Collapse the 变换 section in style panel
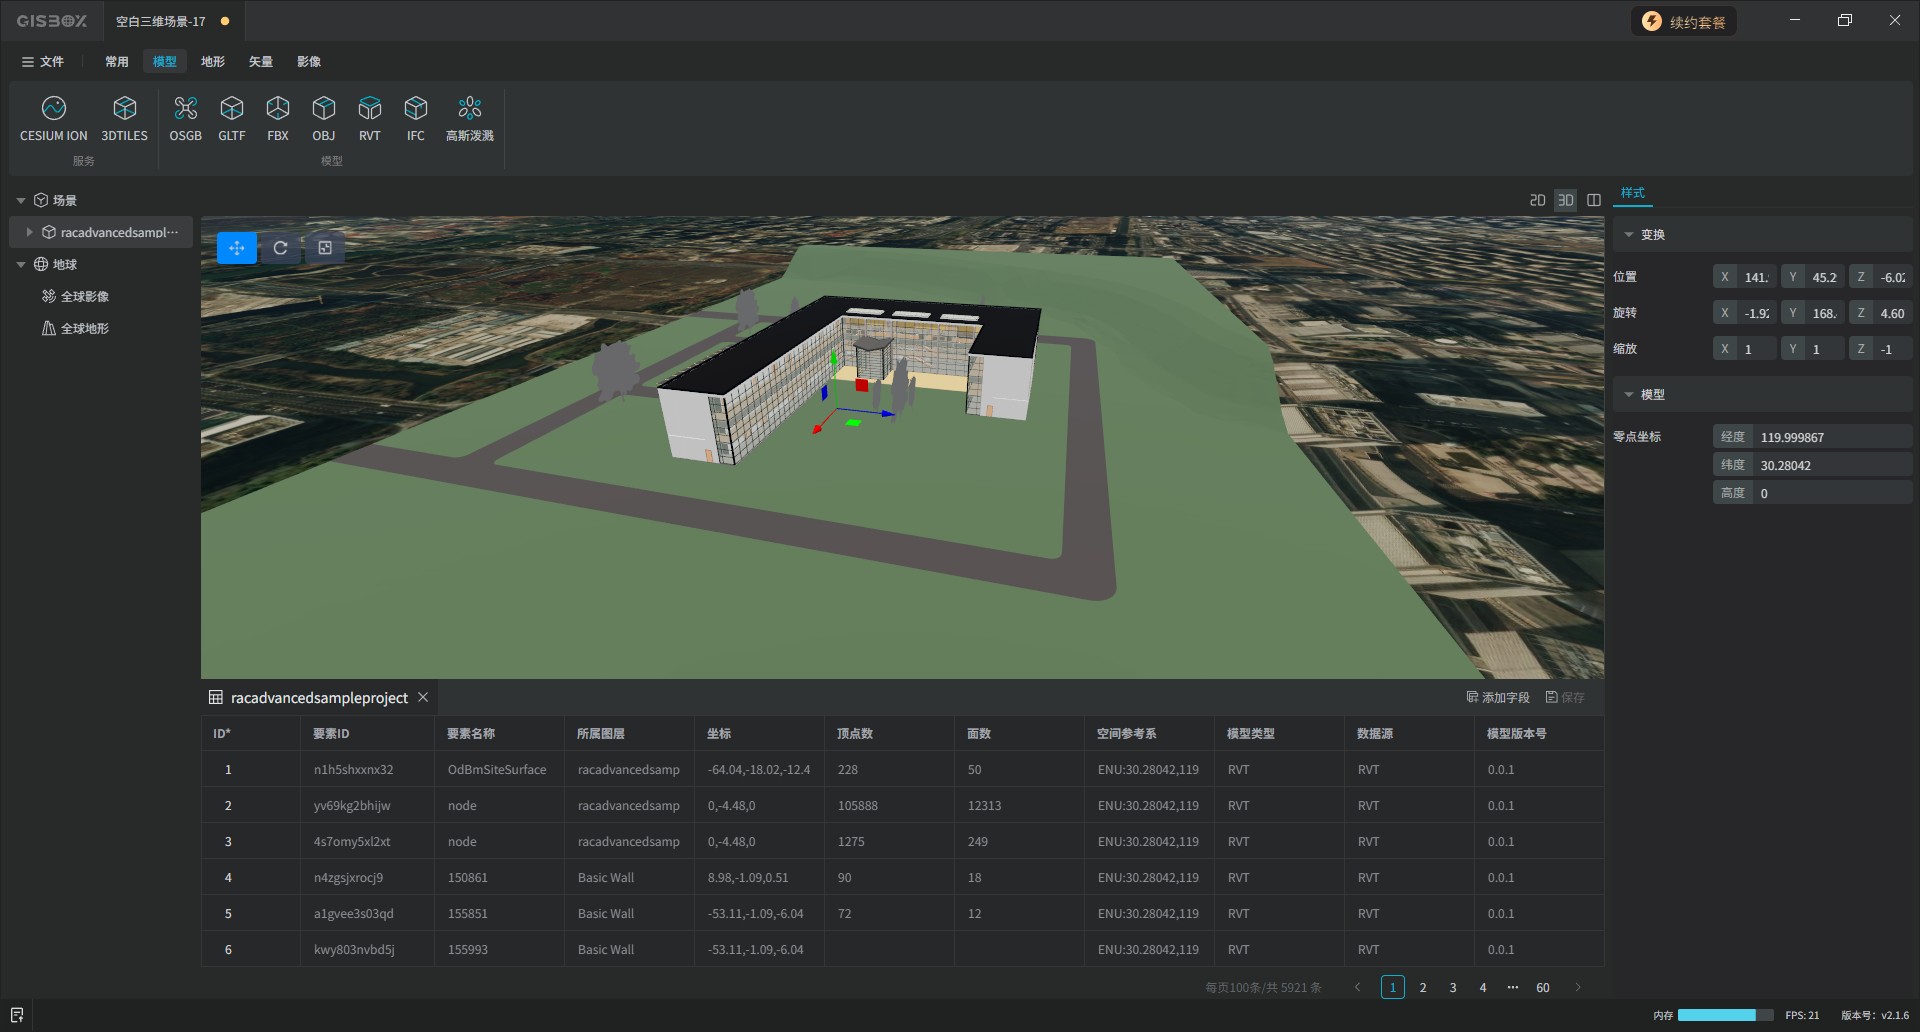 [x=1629, y=235]
